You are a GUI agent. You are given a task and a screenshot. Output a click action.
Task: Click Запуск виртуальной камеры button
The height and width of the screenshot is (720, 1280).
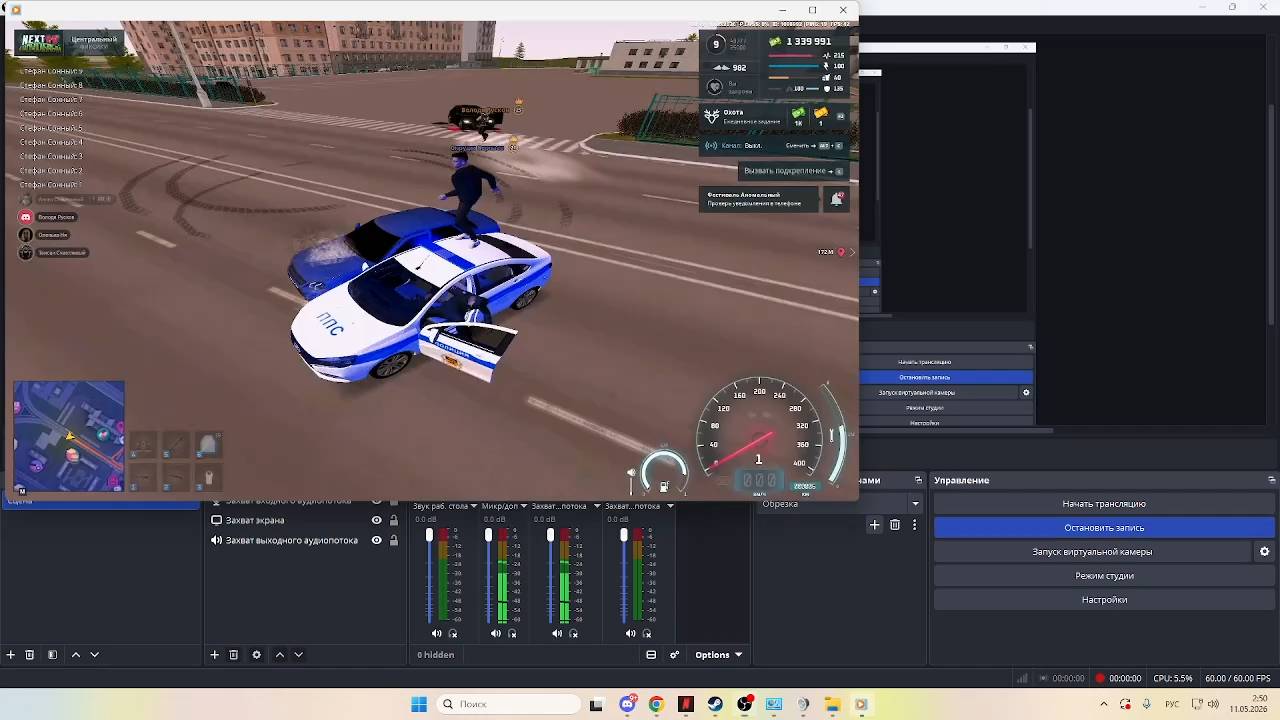1092,552
